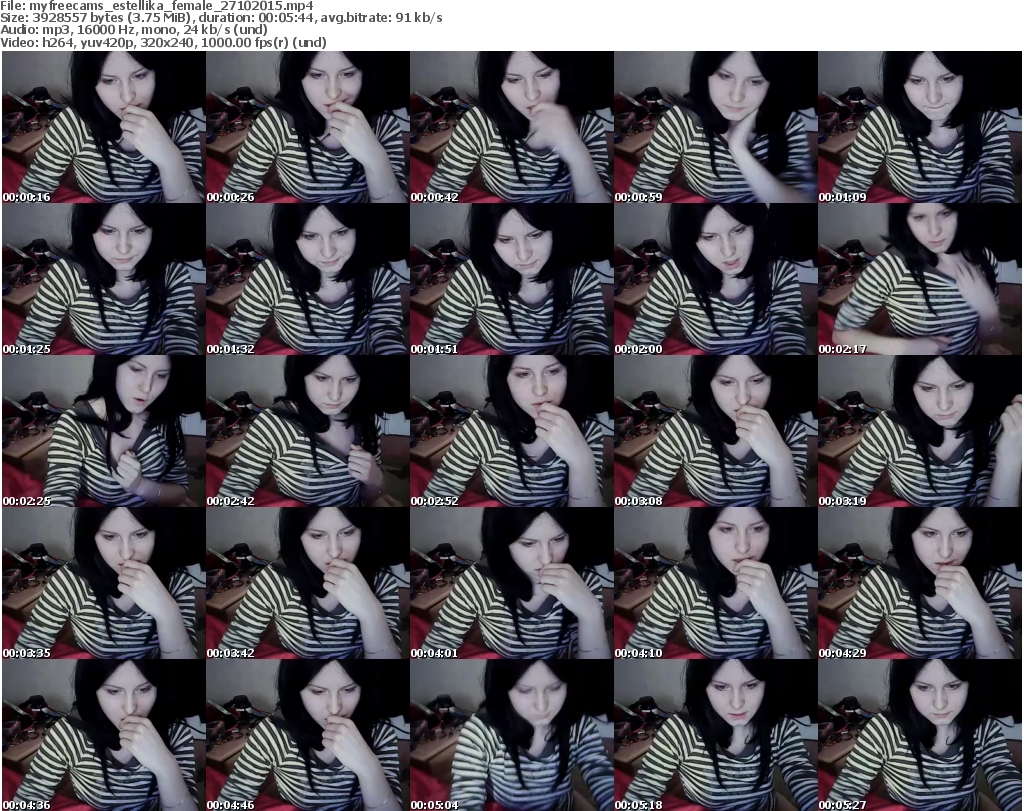Choose the thumbnail stamped 00:04:01
The height and width of the screenshot is (811, 1024).
[x=511, y=584]
